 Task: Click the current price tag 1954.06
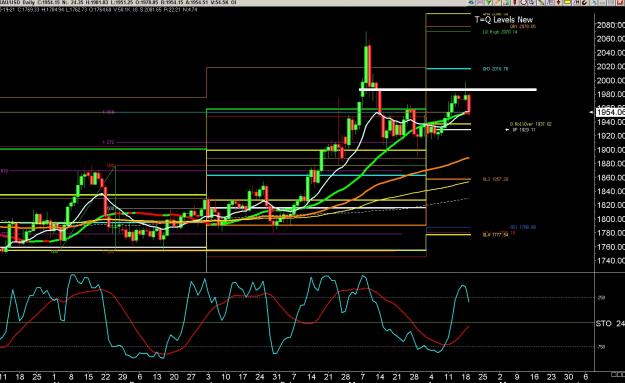pyautogui.click(x=610, y=112)
